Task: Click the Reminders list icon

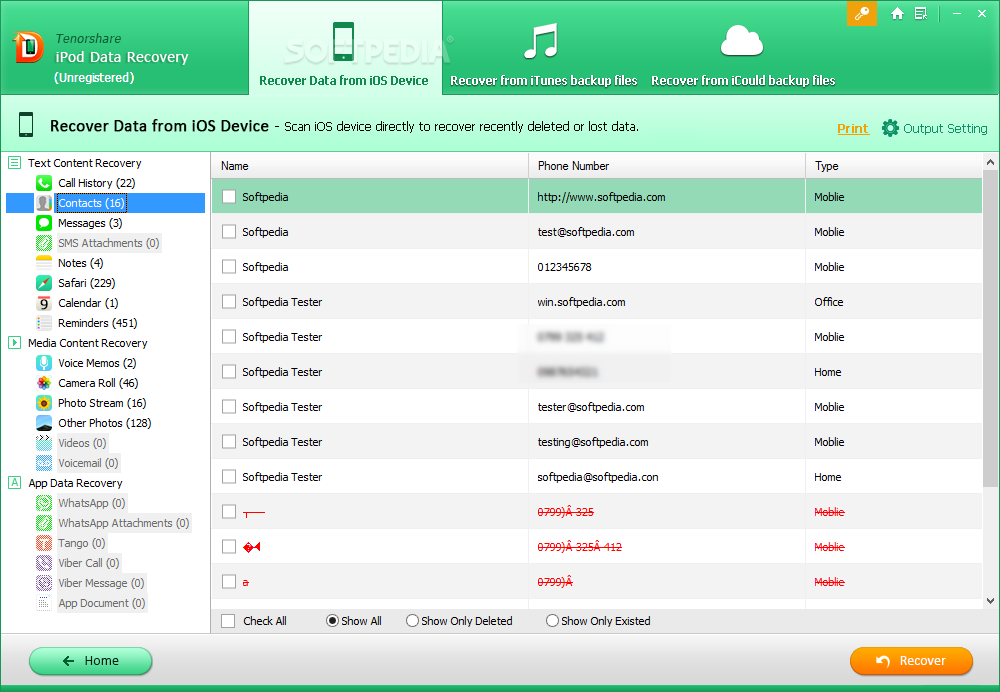Action: point(44,323)
